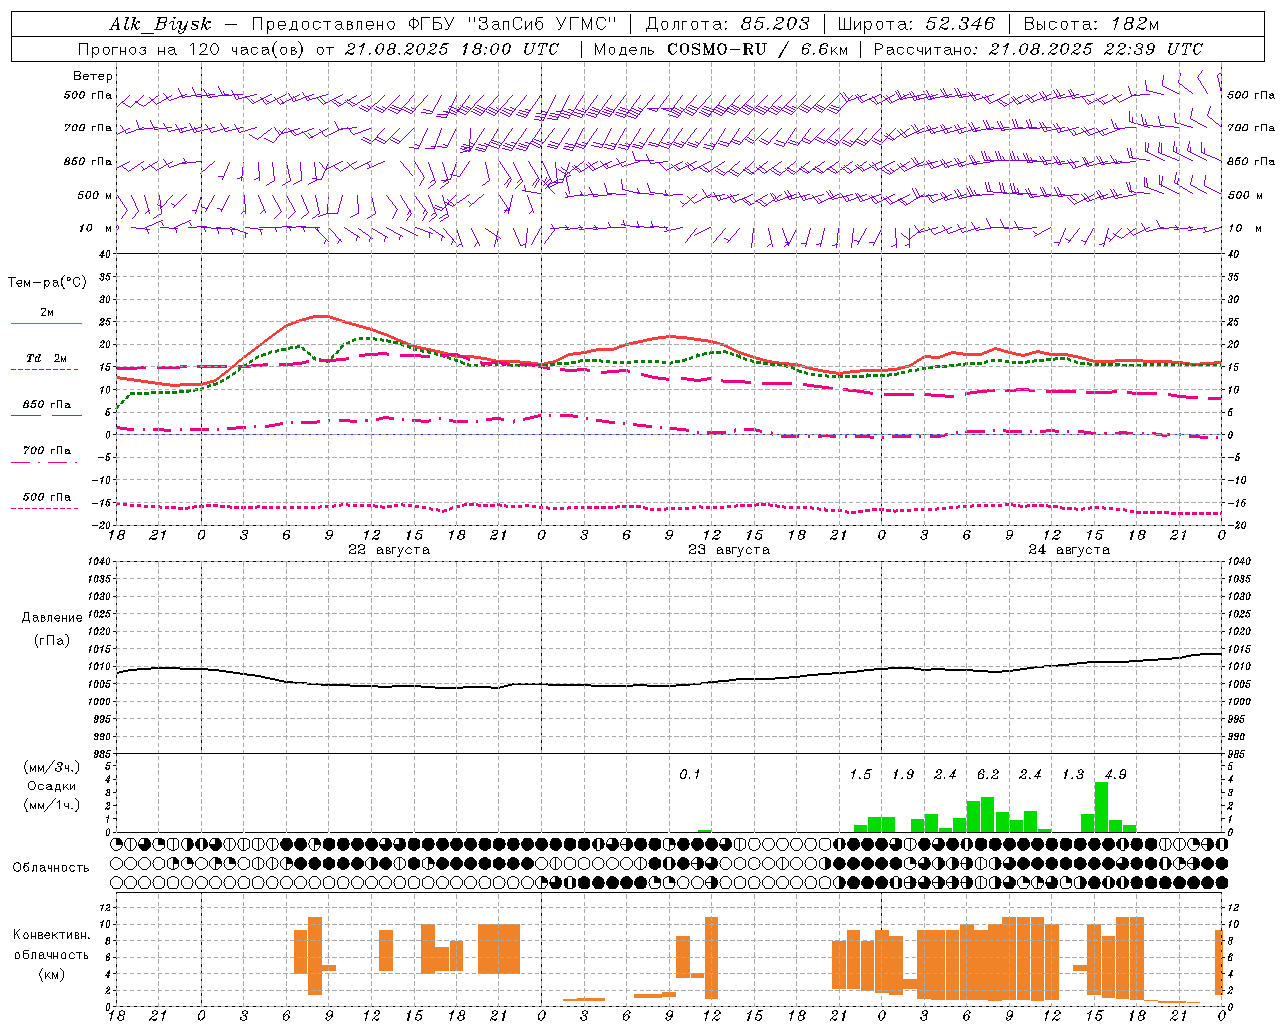Click the tallest green precipitation bar near 4.9

tap(1101, 807)
